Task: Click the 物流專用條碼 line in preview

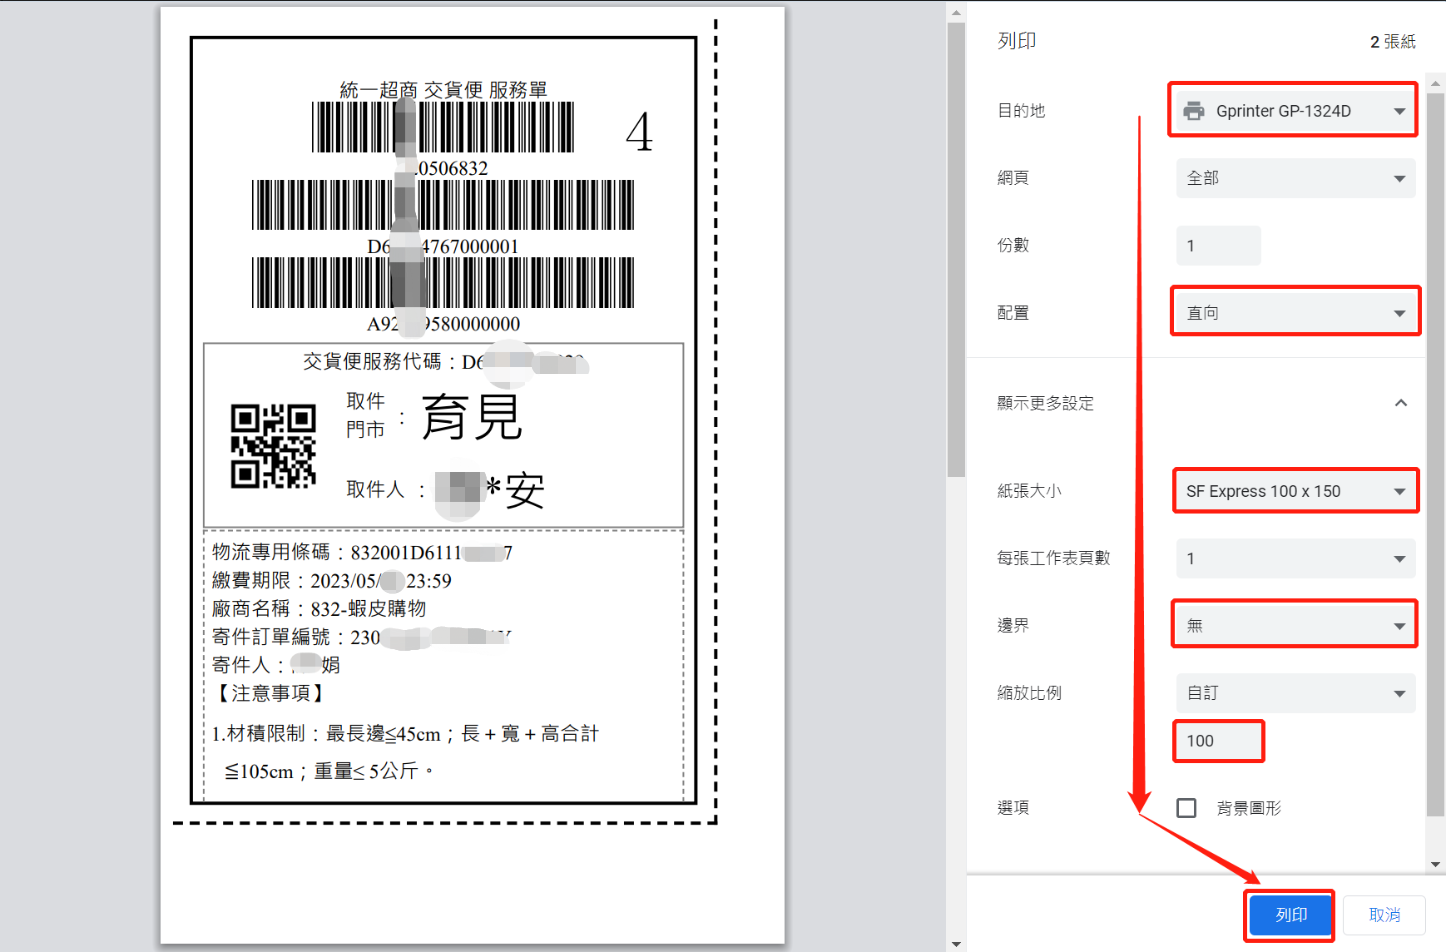Action: (x=362, y=552)
